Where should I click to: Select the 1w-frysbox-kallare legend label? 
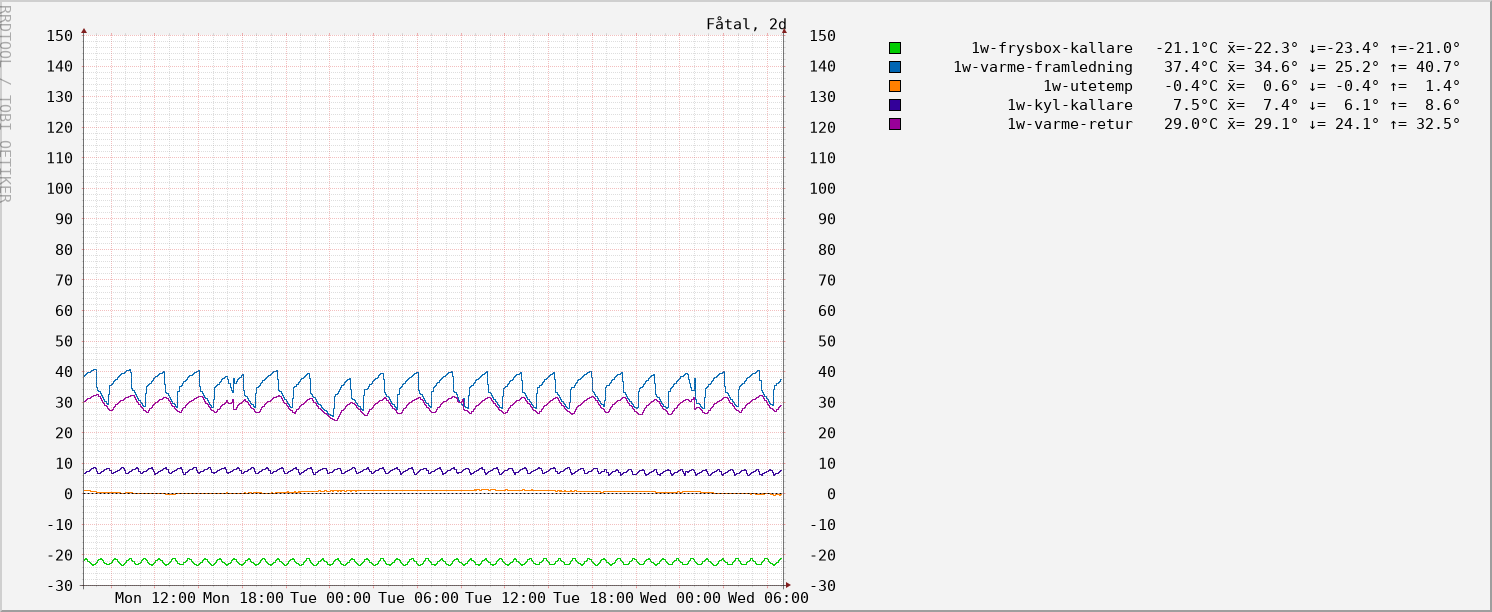point(1051,48)
